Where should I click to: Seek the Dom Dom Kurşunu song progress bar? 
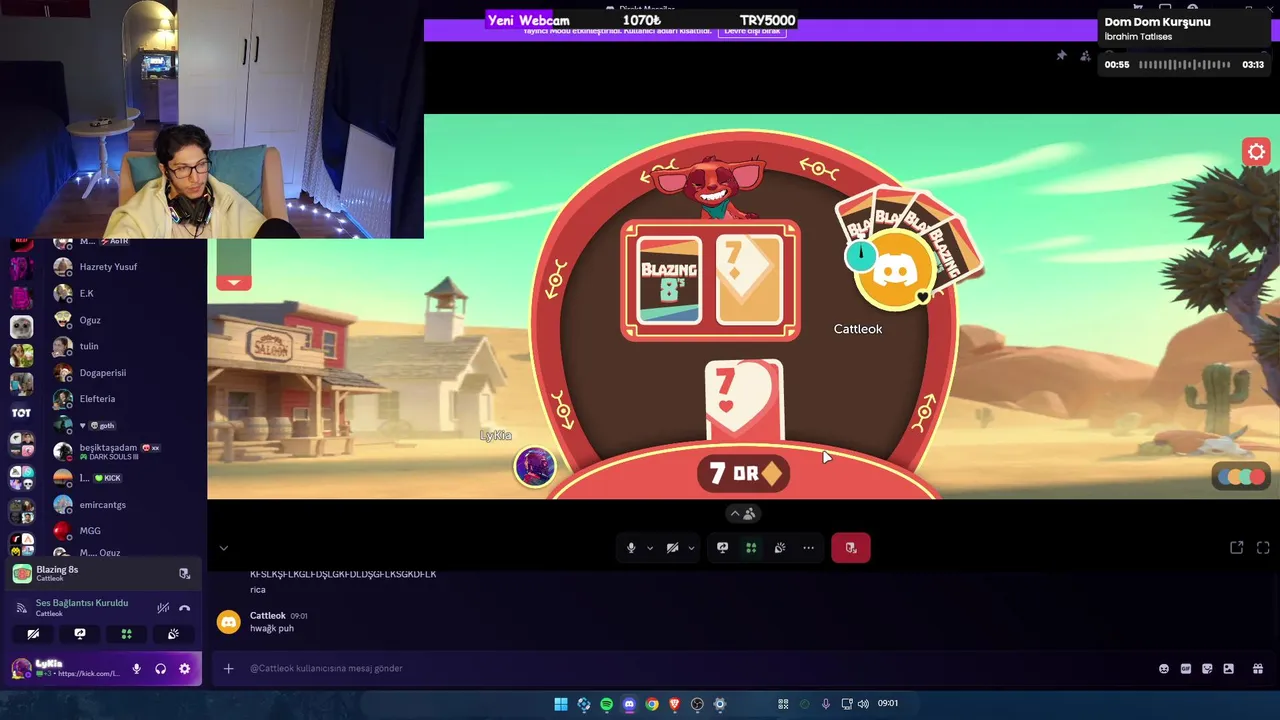[1185, 65]
